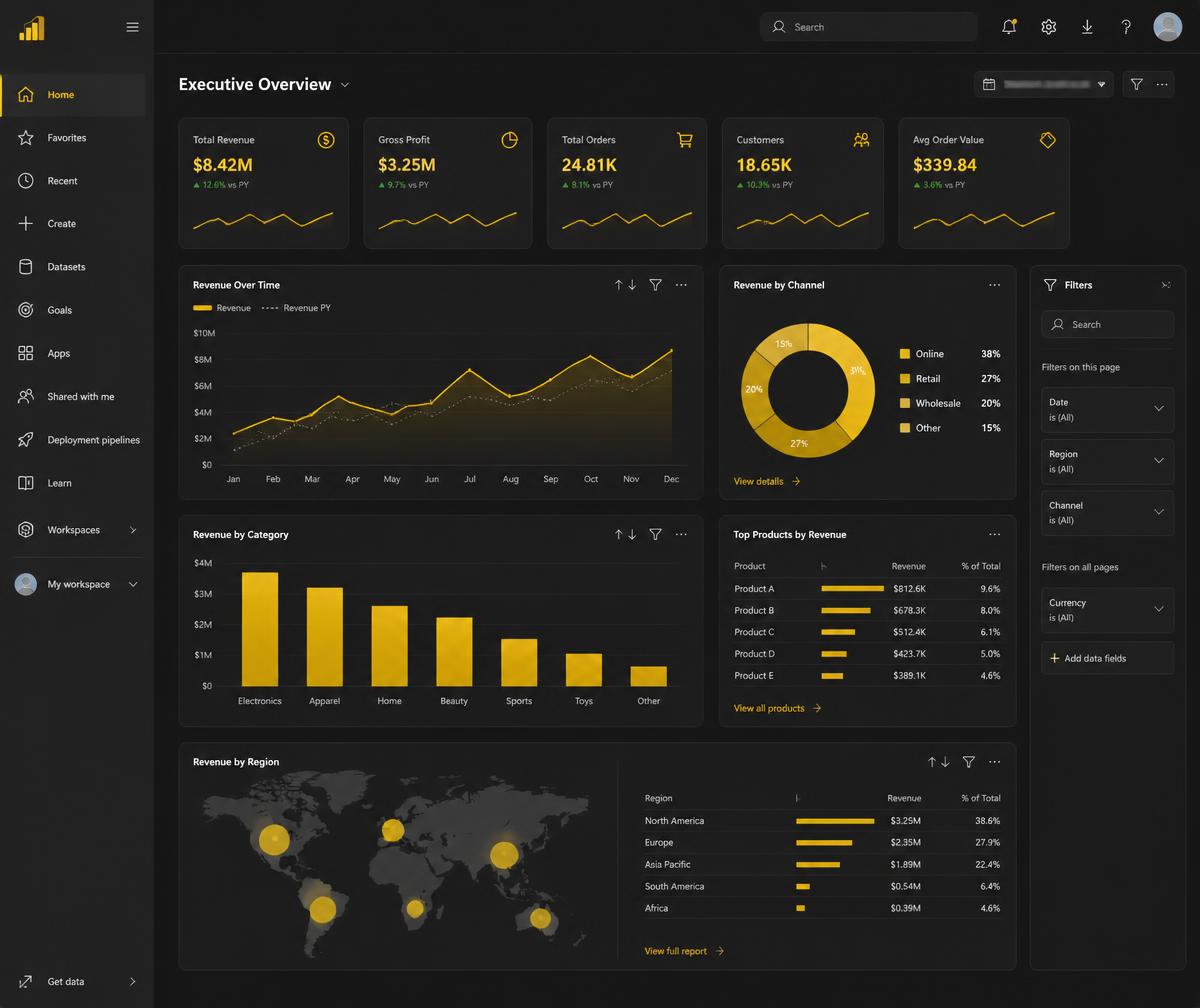
Task: Click the pie icon on the Gross Profit card
Action: pyautogui.click(x=509, y=140)
